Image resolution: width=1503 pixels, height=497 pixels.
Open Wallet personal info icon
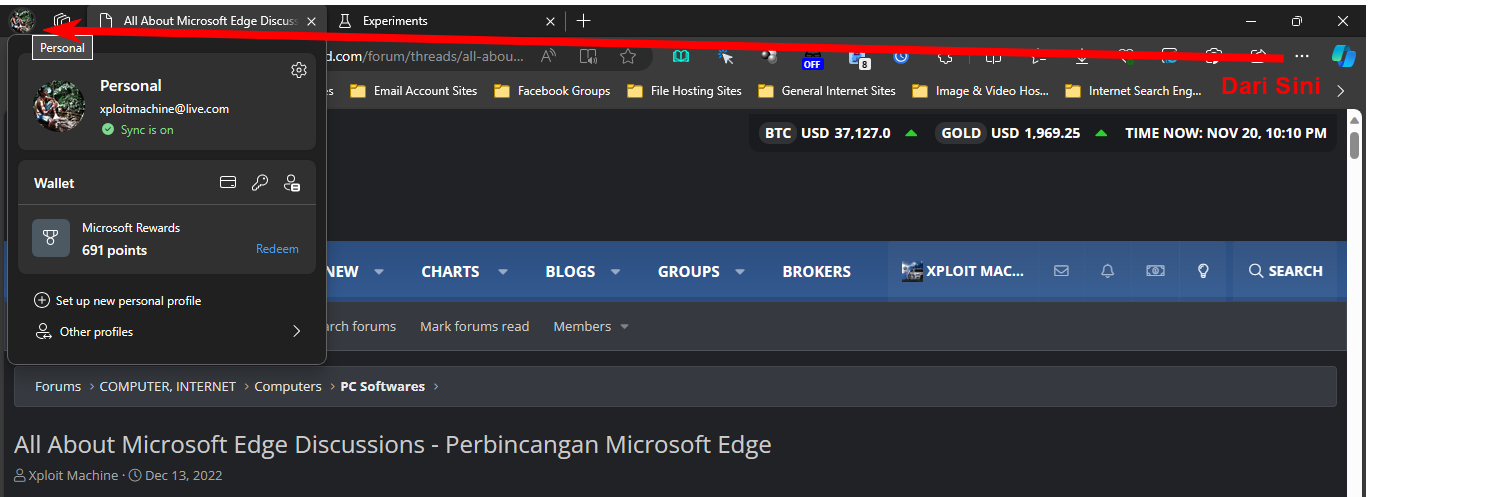pyautogui.click(x=292, y=183)
